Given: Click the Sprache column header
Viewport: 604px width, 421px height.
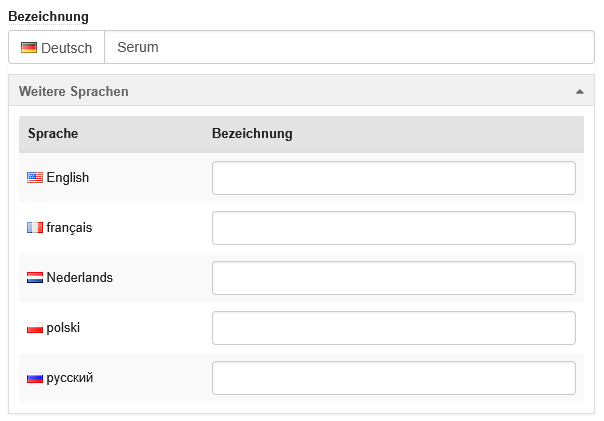Looking at the screenshot, I should (x=53, y=133).
